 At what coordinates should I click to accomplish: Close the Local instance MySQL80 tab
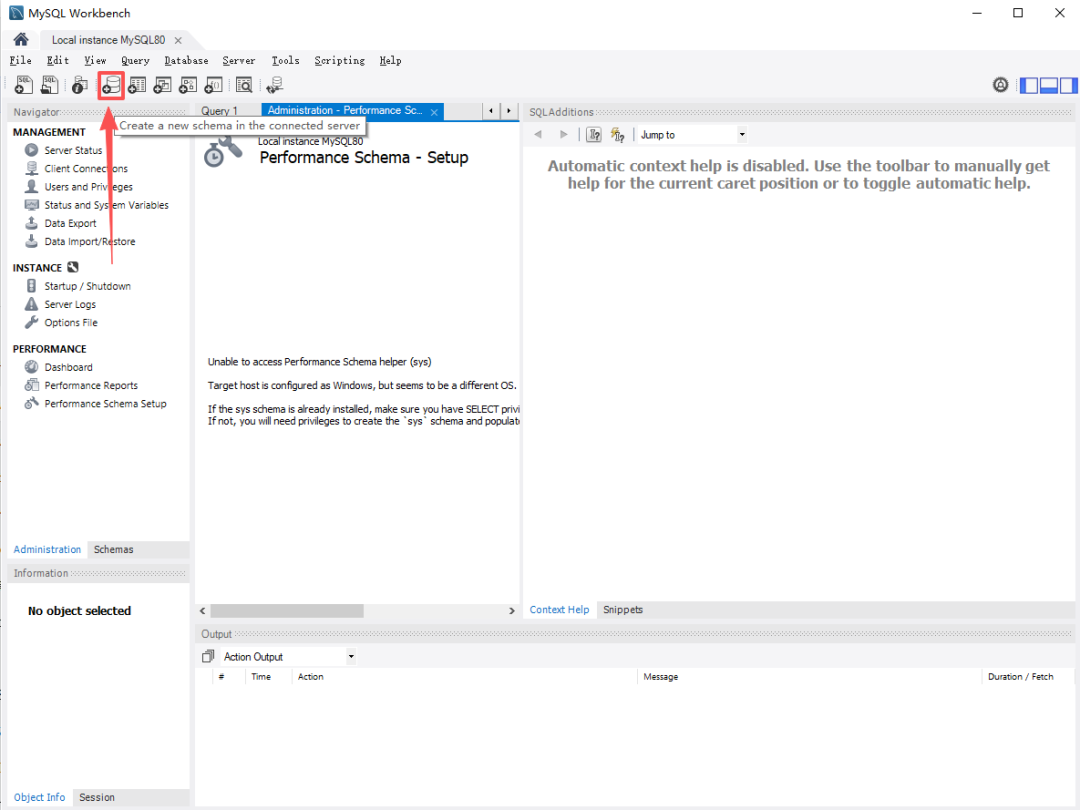tap(178, 40)
